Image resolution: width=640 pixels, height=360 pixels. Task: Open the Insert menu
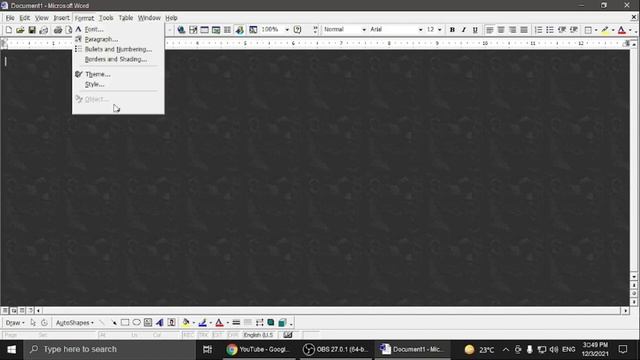[61, 18]
